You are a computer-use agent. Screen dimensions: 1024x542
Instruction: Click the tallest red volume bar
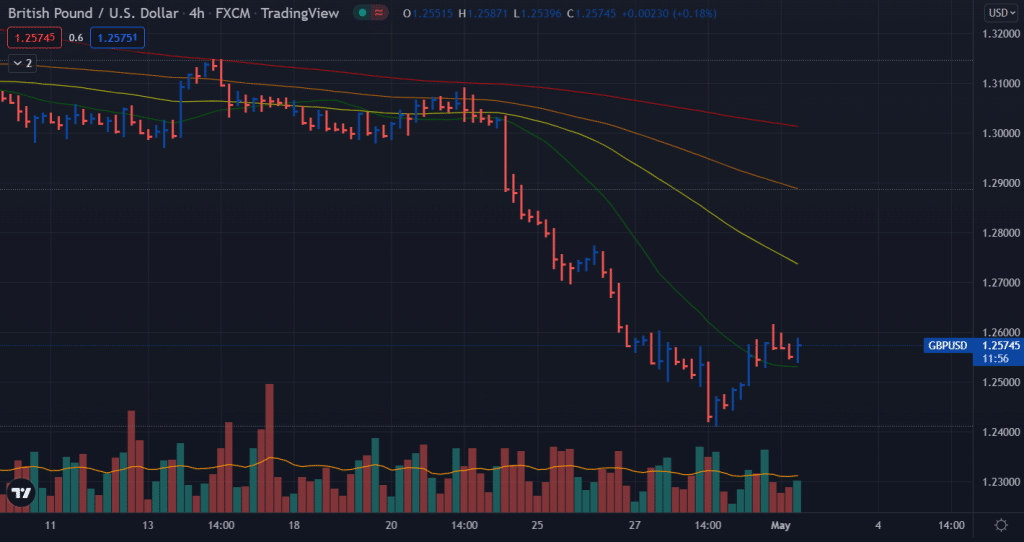pyautogui.click(x=269, y=448)
